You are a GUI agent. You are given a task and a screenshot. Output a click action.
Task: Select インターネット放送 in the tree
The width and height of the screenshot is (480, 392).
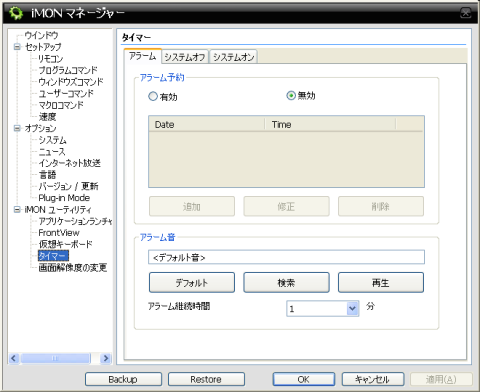69,163
